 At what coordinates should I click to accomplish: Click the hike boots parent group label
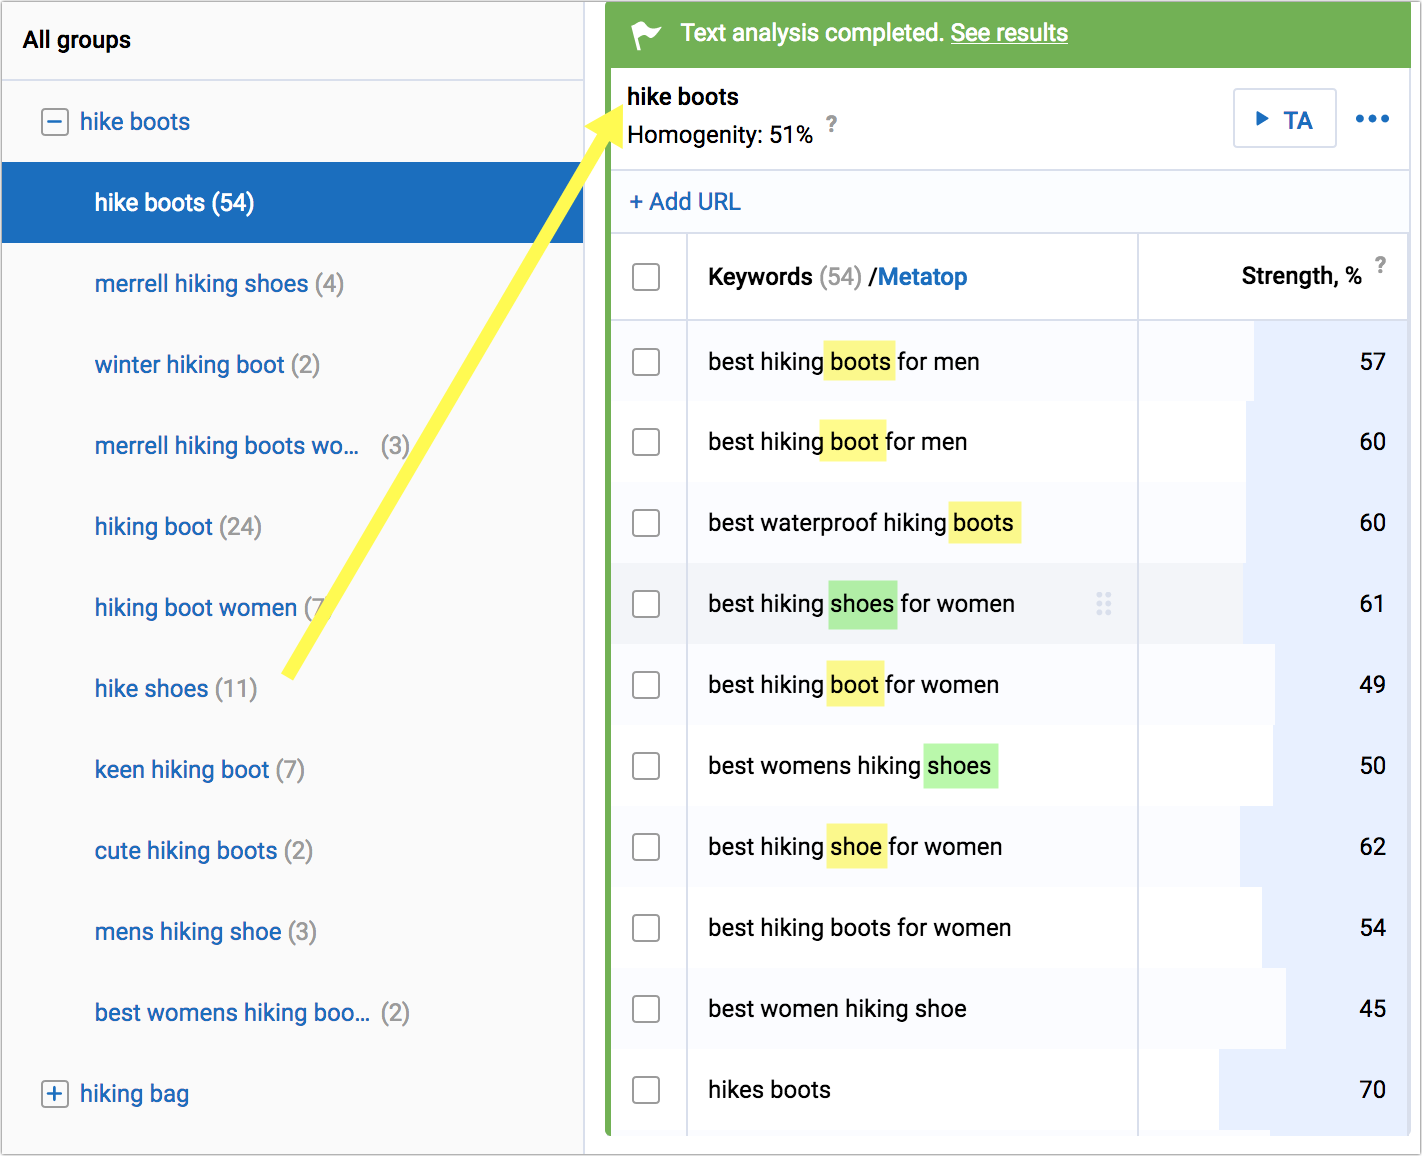(135, 122)
